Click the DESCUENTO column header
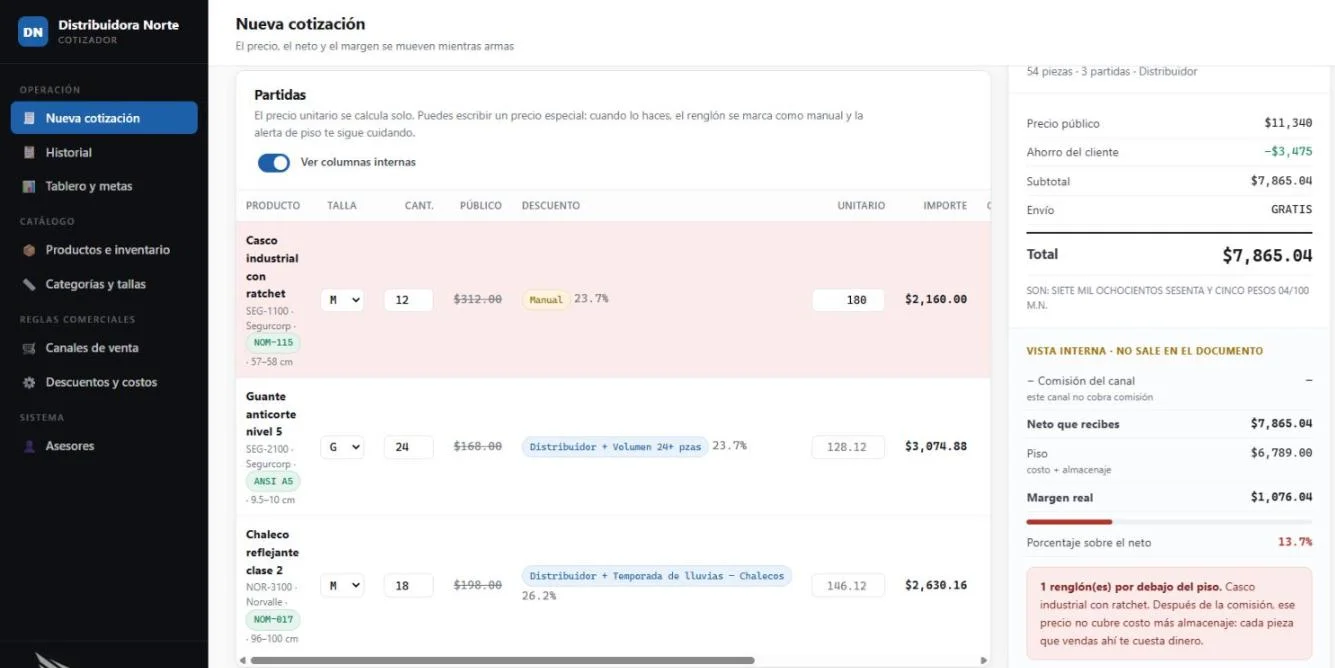1335x668 pixels. click(x=550, y=206)
